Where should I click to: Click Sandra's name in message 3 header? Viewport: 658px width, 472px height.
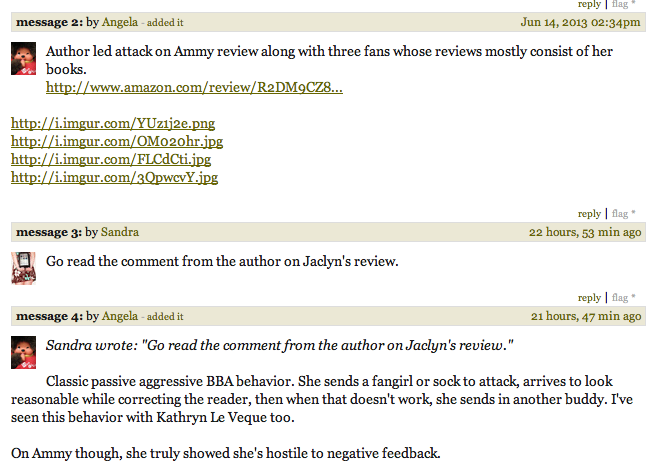point(120,232)
